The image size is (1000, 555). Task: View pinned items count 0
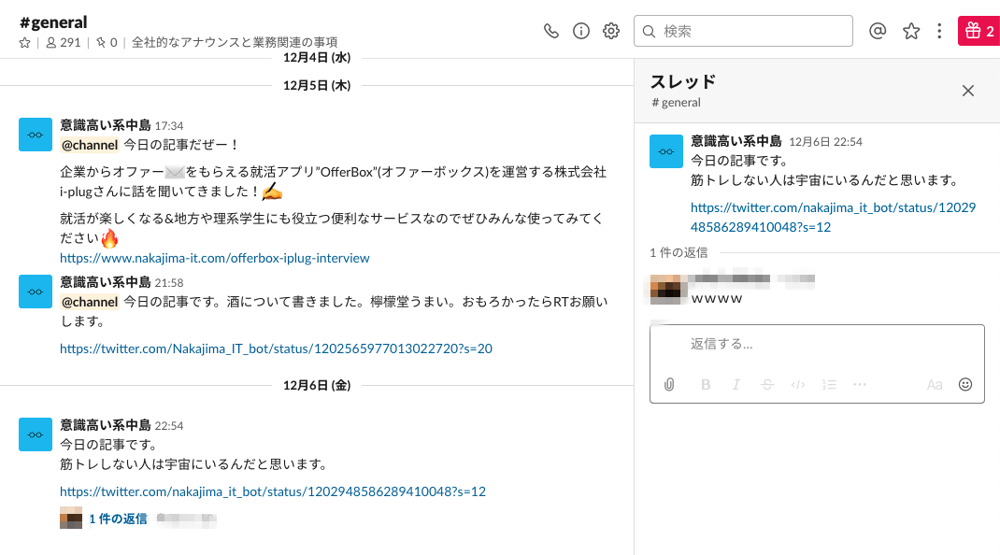click(107, 43)
